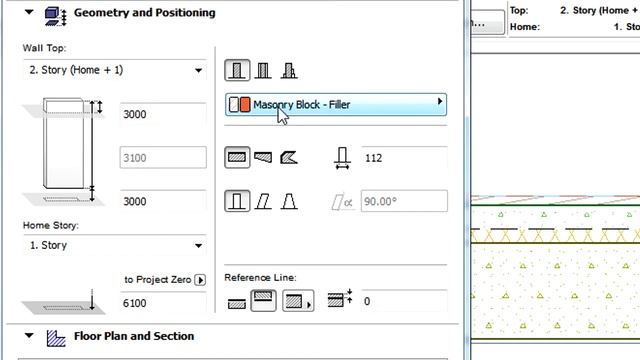Collapse the Geometry and Positioning panel
Screen dimensions: 640x360
coord(29,12)
